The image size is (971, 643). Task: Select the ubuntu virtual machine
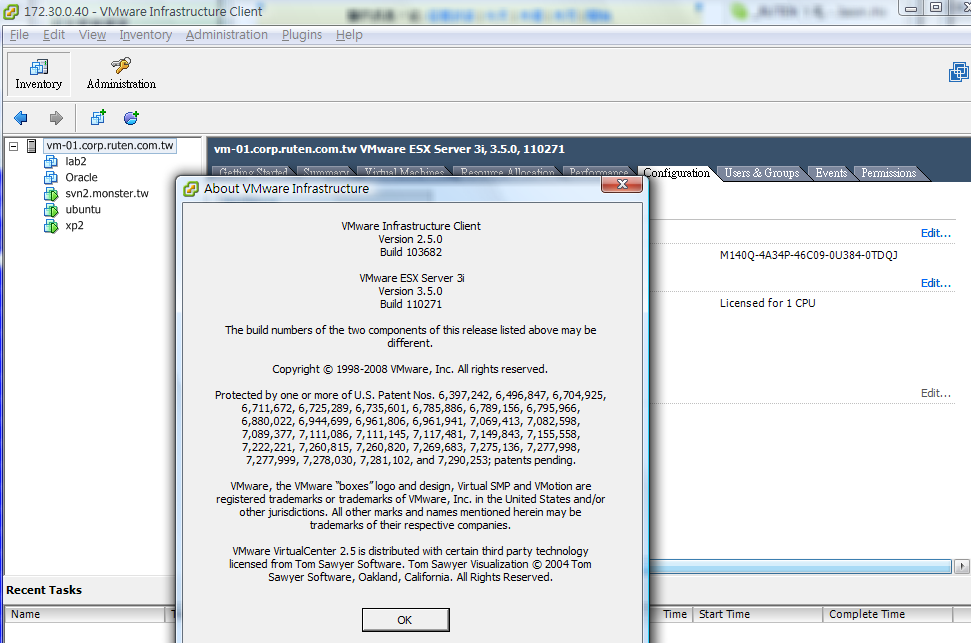83,210
